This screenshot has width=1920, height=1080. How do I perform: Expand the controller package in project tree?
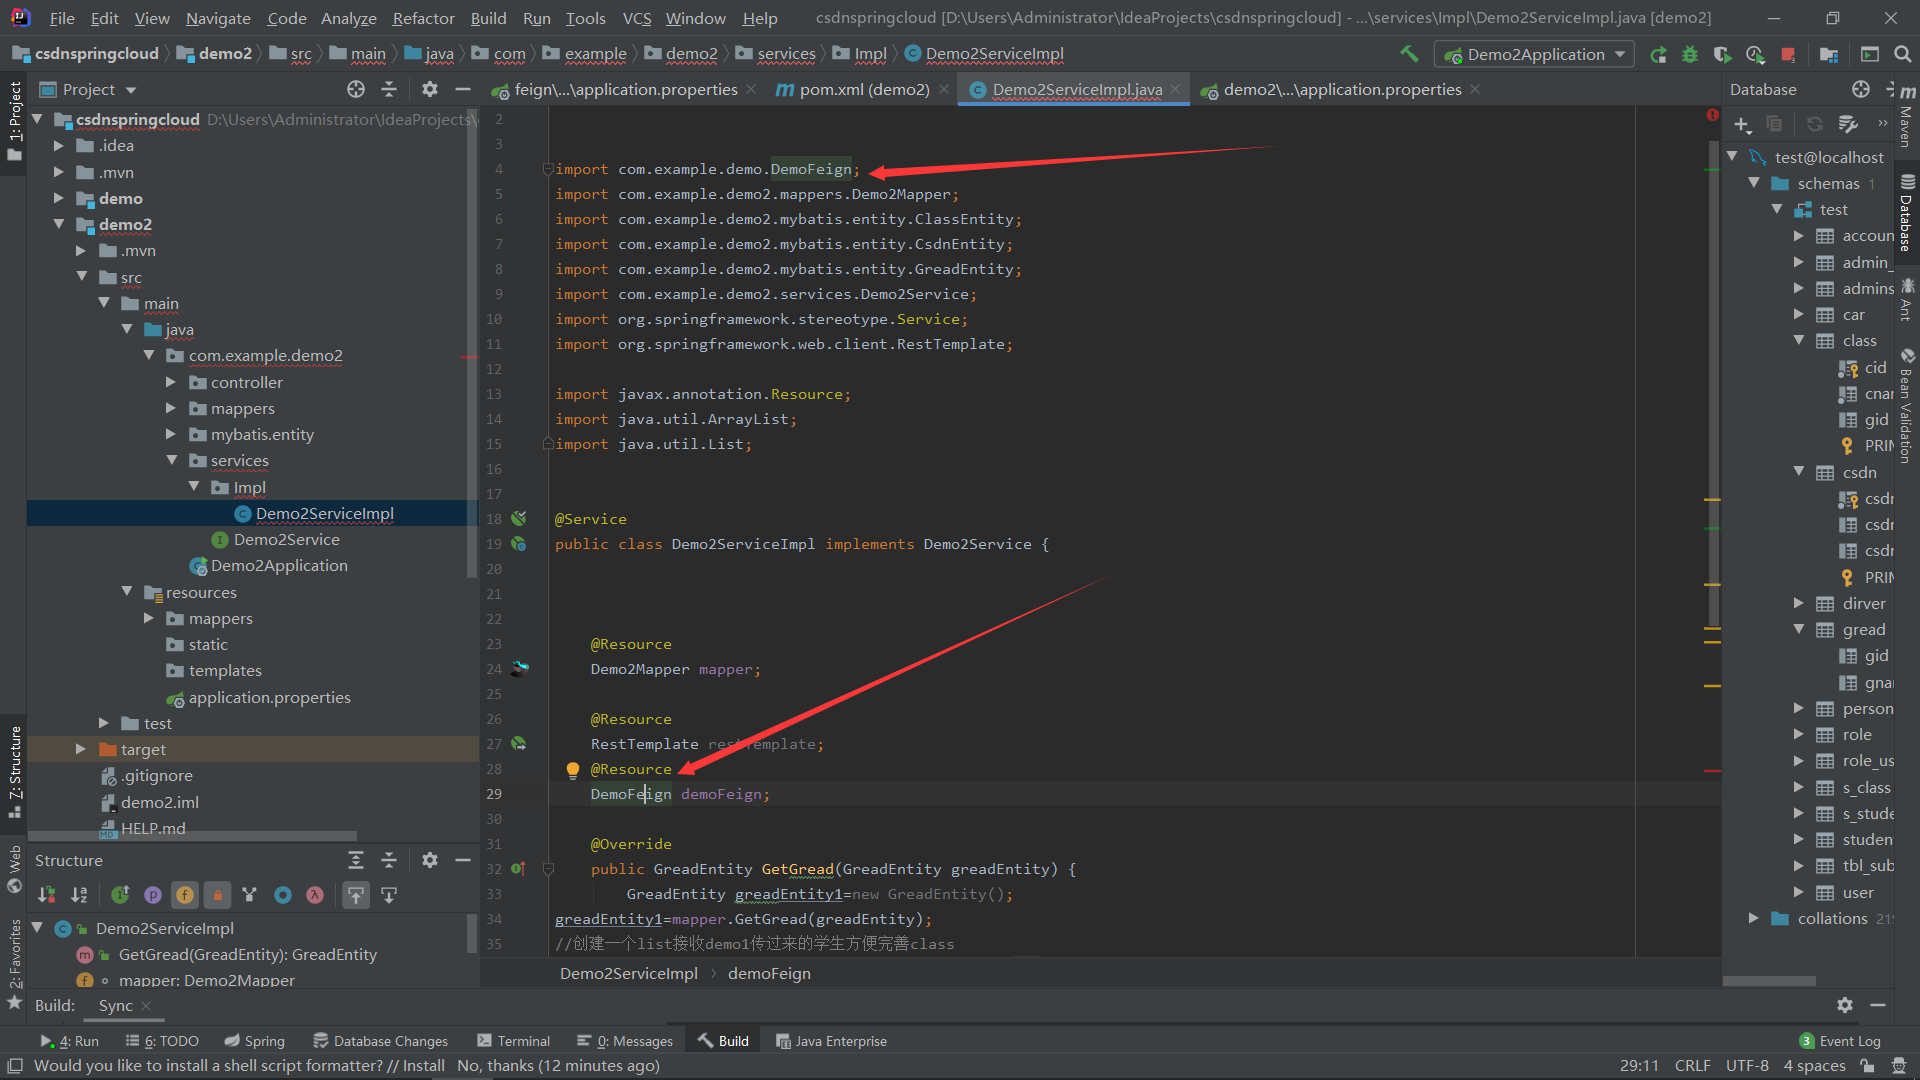170,382
